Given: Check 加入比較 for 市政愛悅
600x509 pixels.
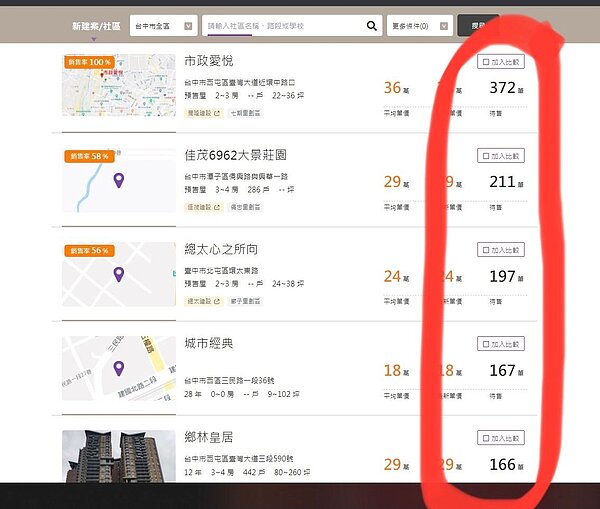Looking at the screenshot, I should 501,62.
